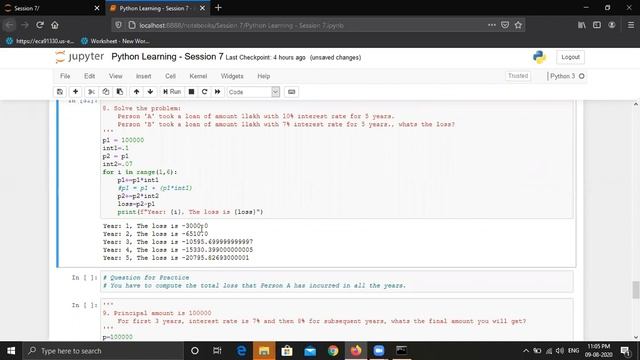Open the Widgets menu
Screen dimensions: 640x360
coord(232,76)
